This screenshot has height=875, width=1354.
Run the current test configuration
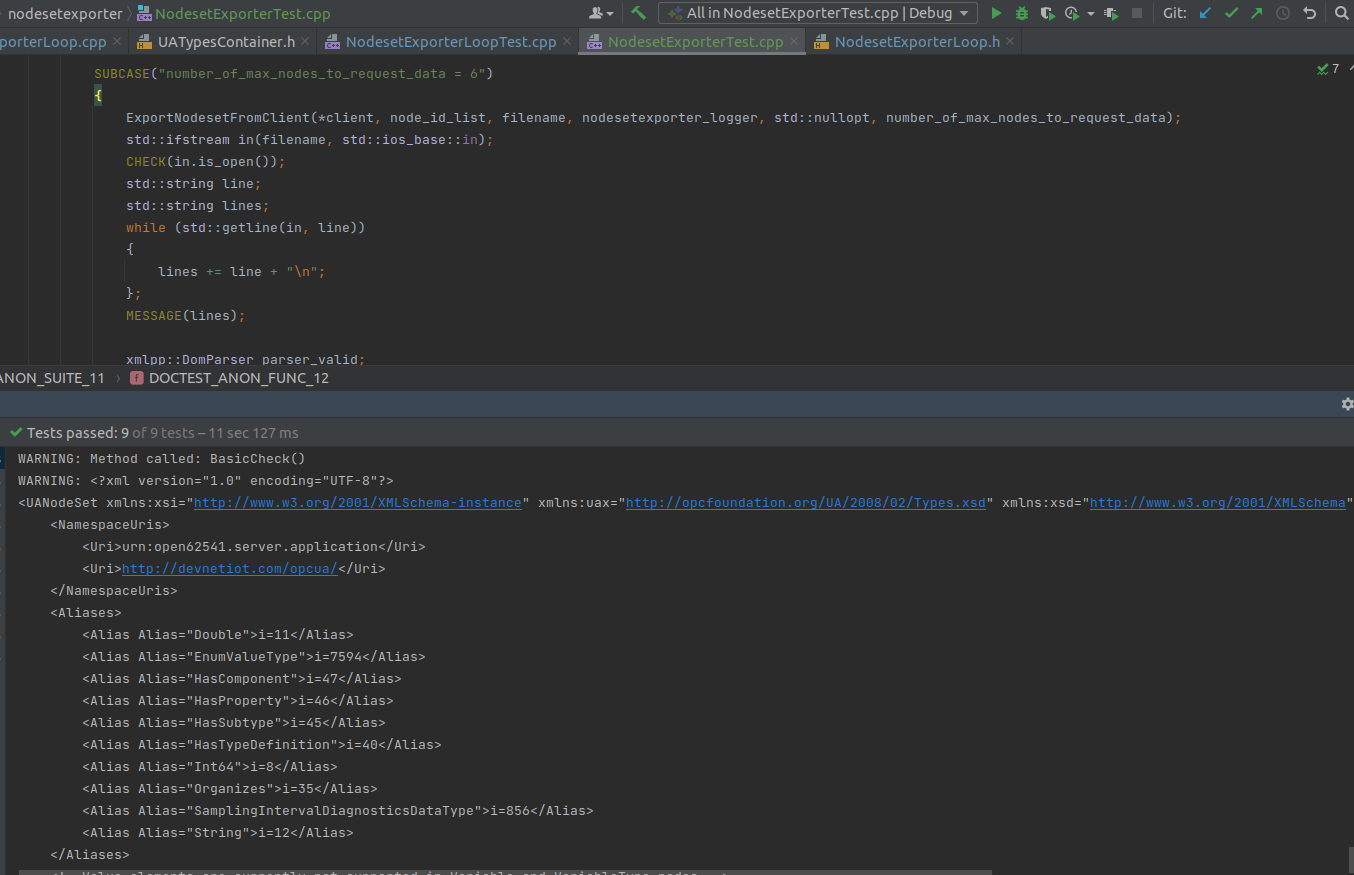(996, 13)
